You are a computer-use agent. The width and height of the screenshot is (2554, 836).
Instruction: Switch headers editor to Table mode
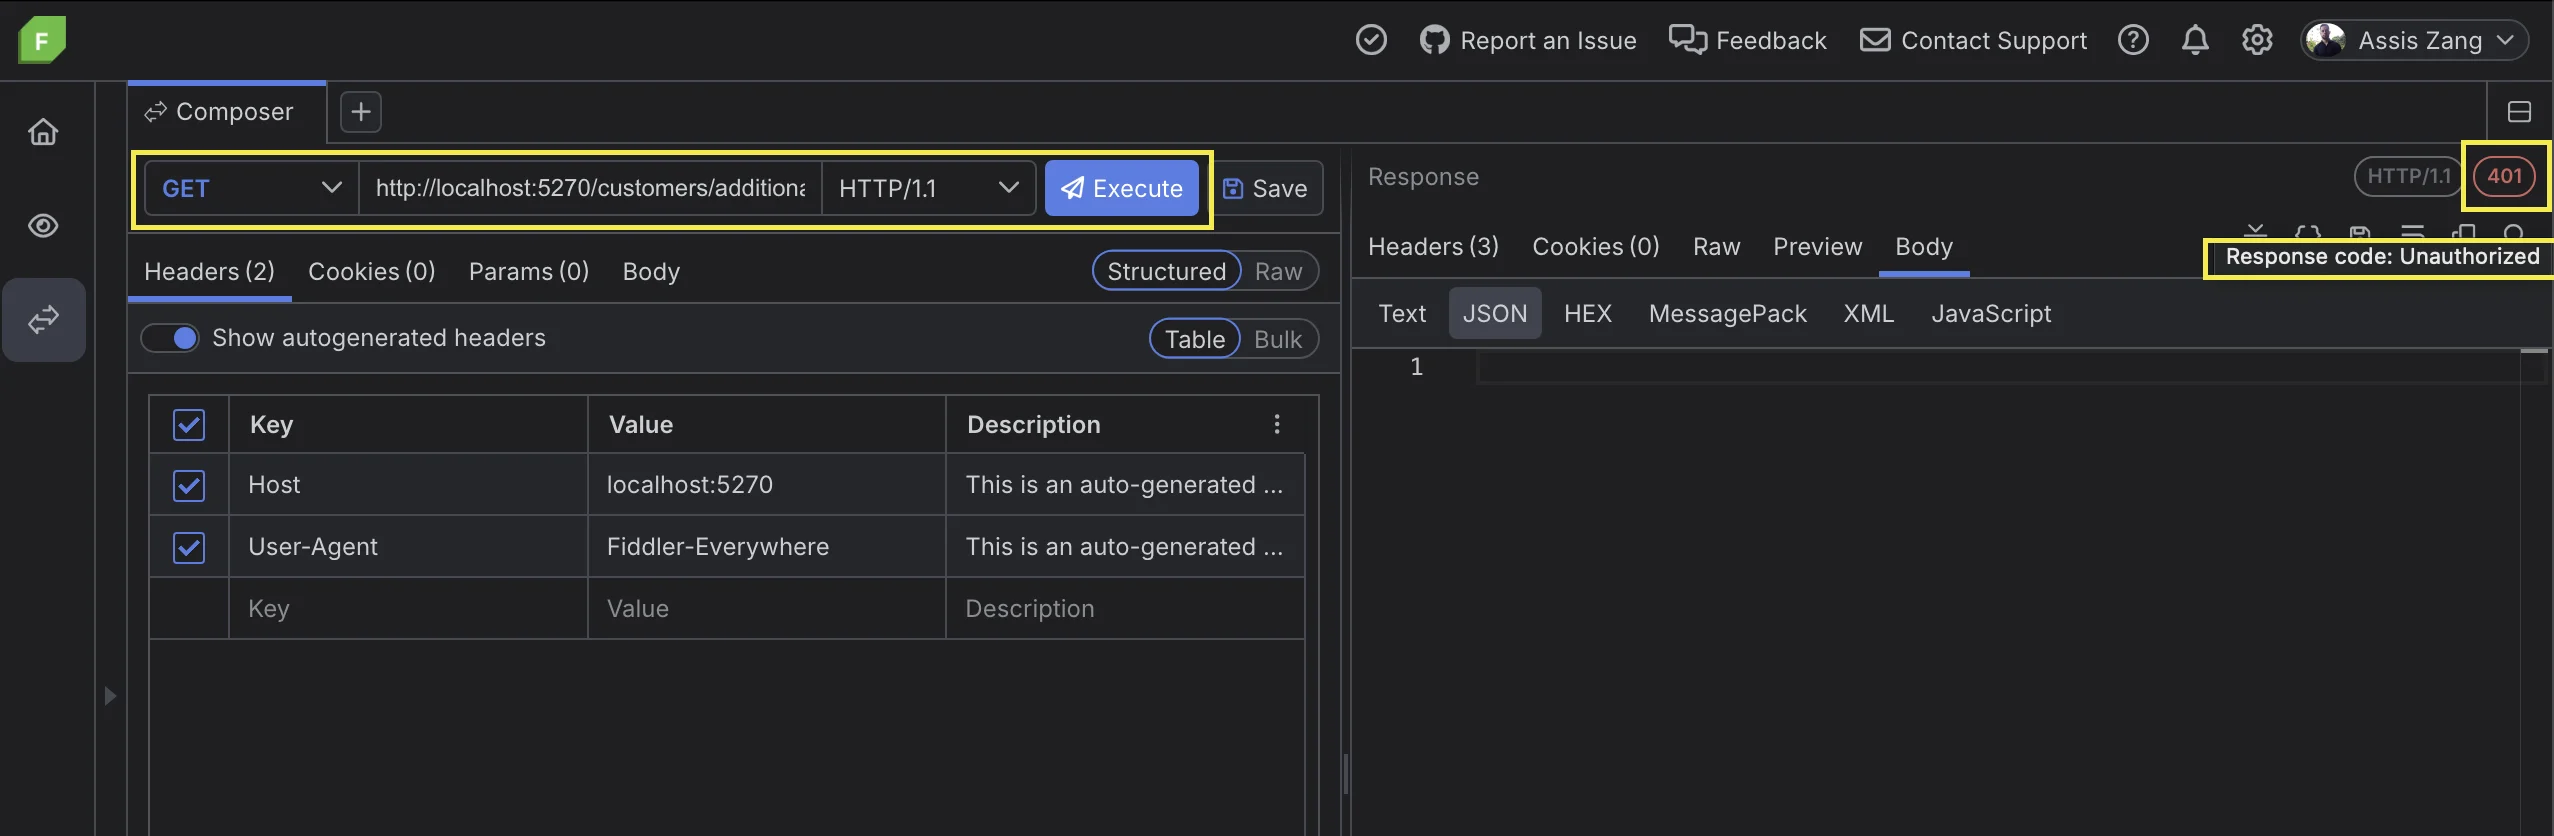pos(1195,339)
